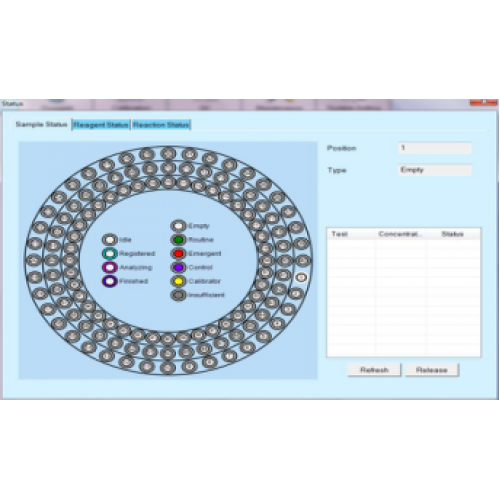Click the Refresh button
500x500 pixels.
pyautogui.click(x=374, y=370)
